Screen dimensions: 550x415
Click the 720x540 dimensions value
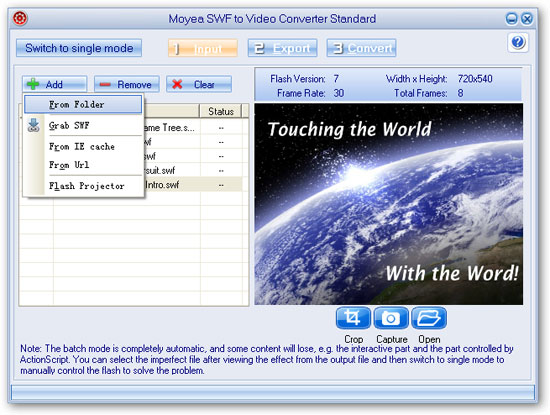[475, 79]
